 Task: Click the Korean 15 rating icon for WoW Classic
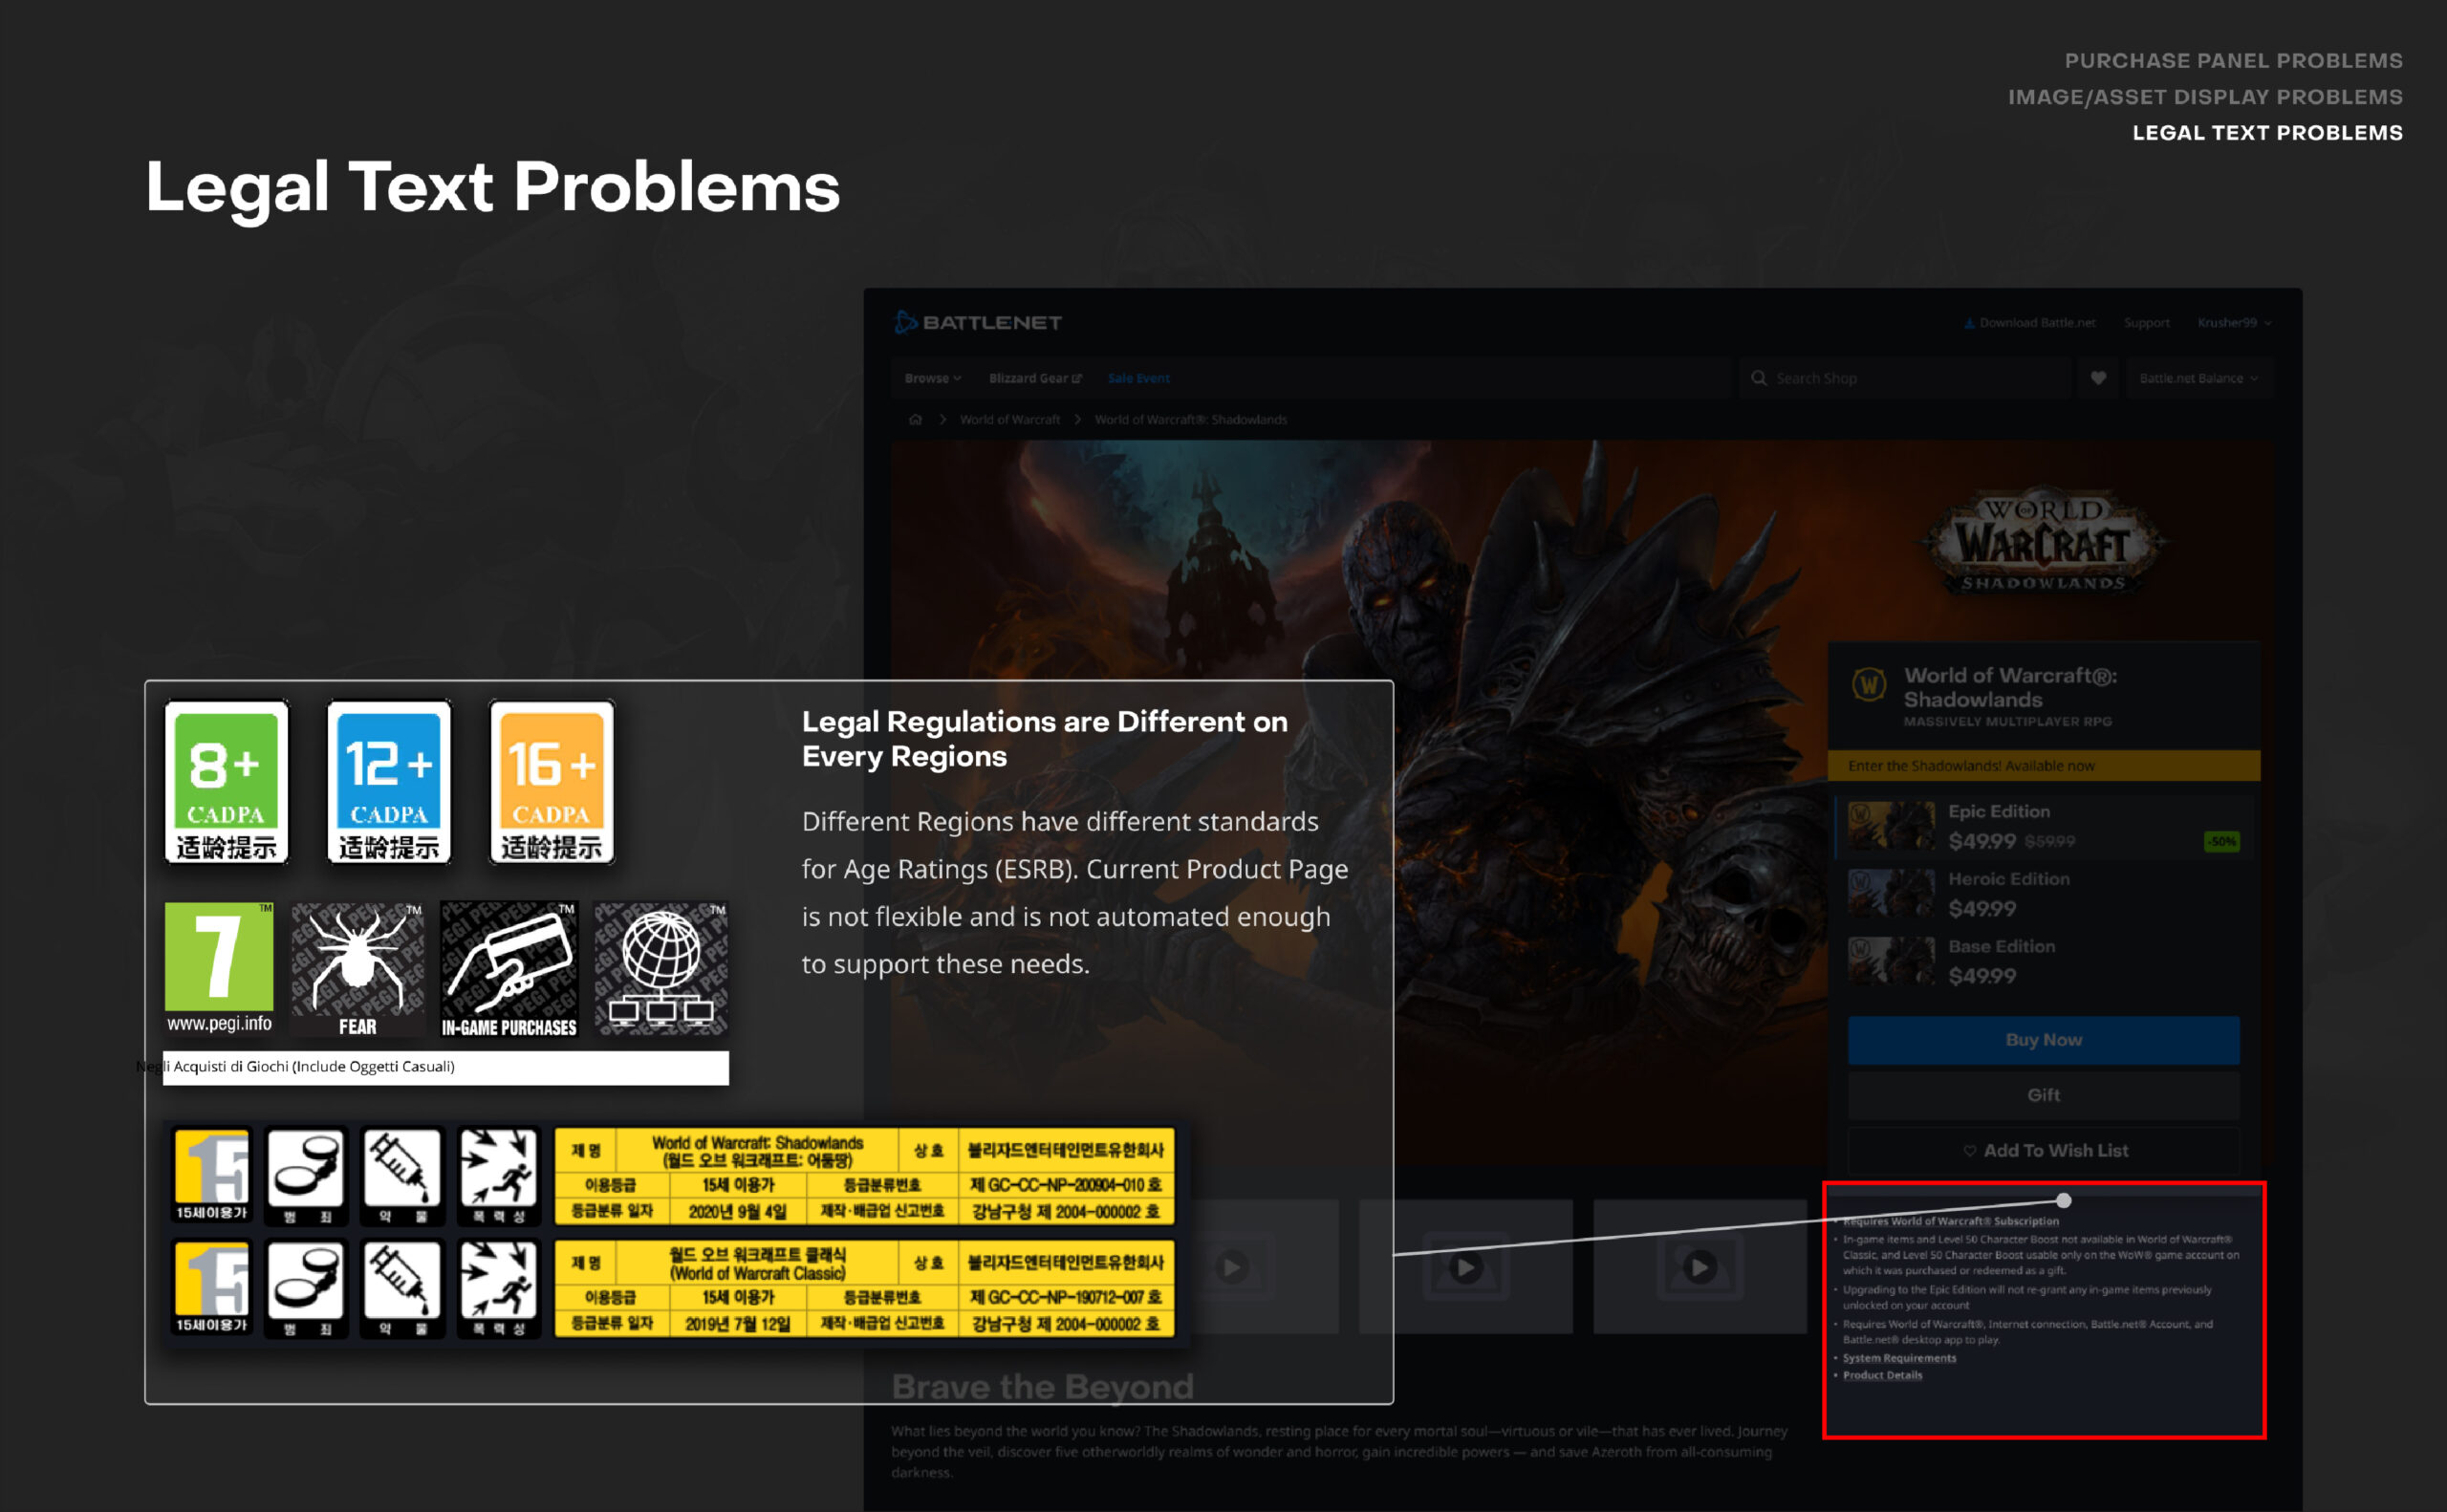[211, 1288]
